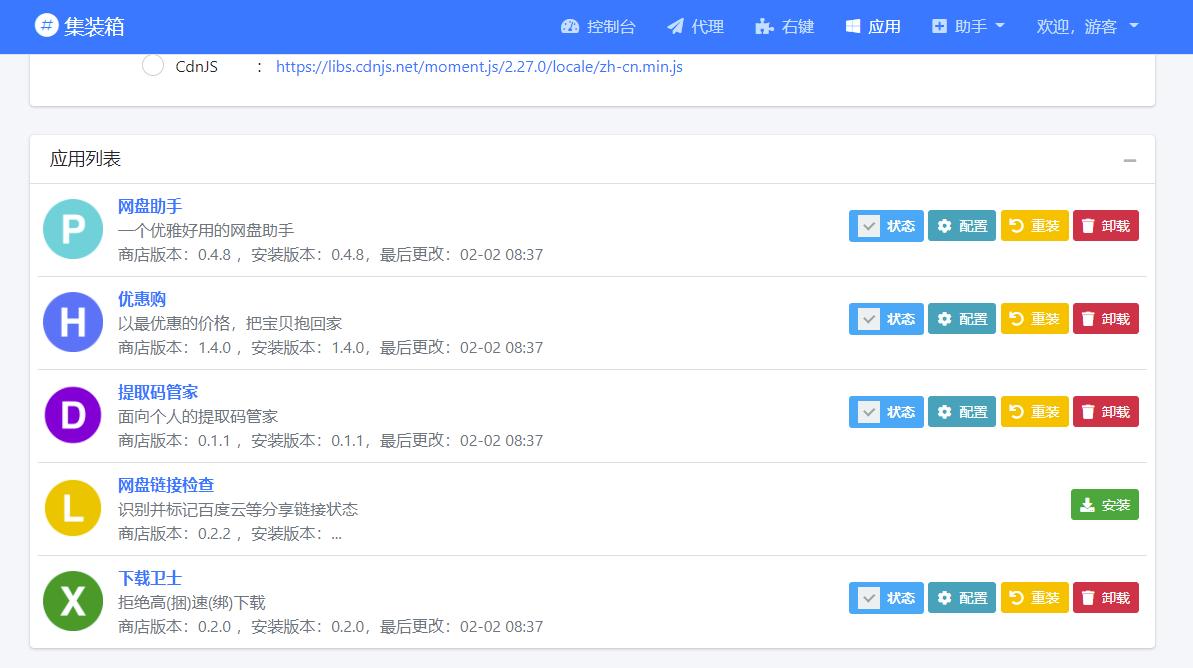Install 网盘链接检查 via the 安装 button
This screenshot has width=1193, height=668.
(x=1104, y=504)
